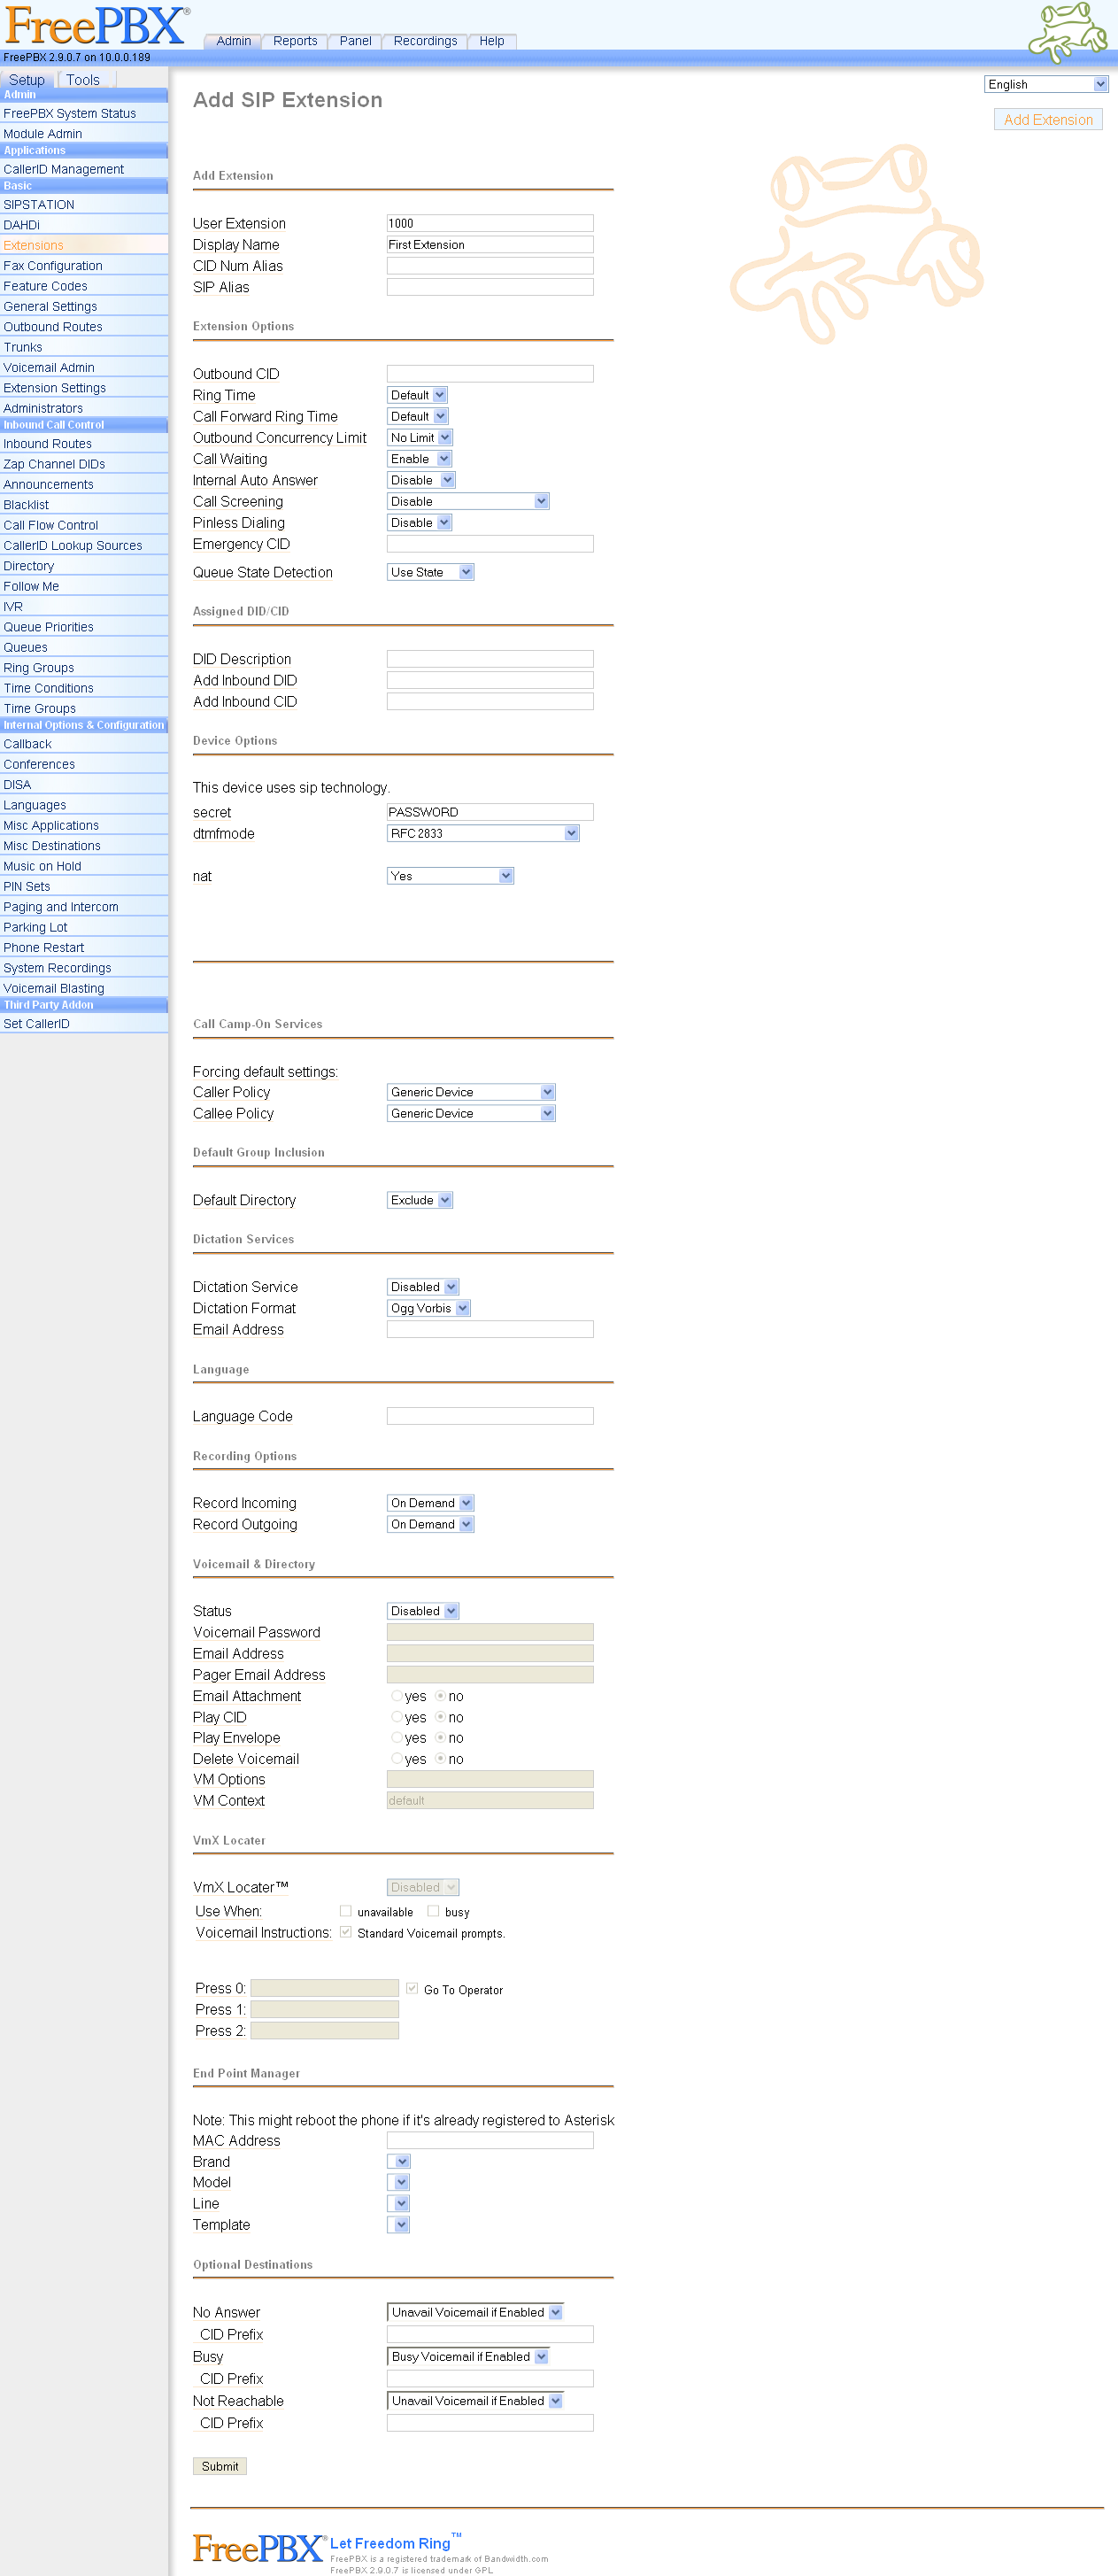The width and height of the screenshot is (1118, 2576).
Task: Go to Outbound Routes in sidebar
Action: pyautogui.click(x=53, y=327)
